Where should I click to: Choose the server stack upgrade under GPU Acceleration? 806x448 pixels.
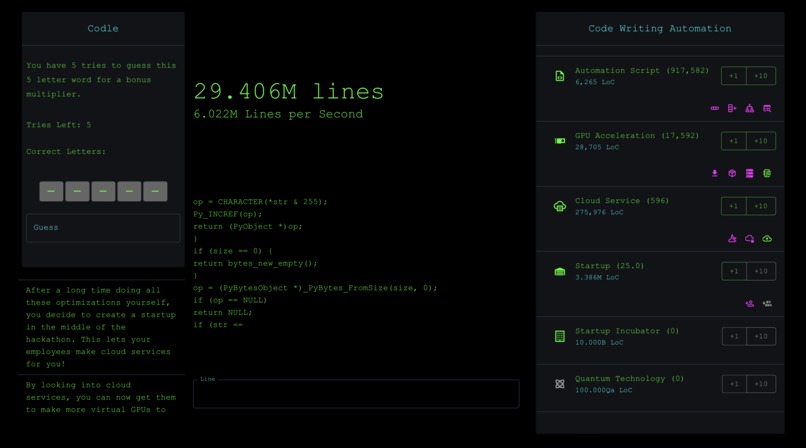coord(750,173)
